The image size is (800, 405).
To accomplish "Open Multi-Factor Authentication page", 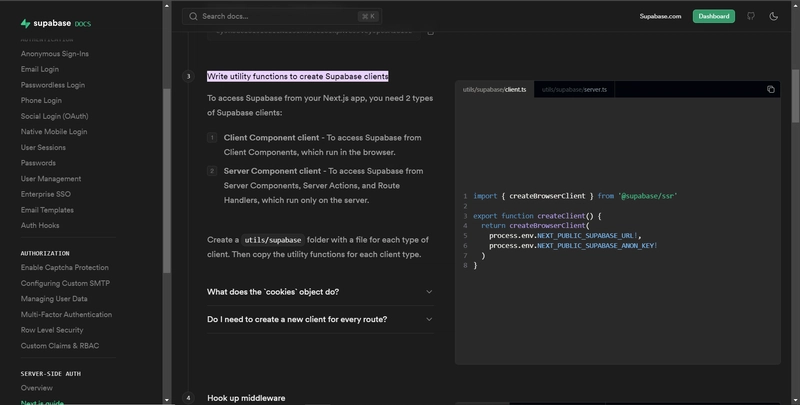I will pyautogui.click(x=66, y=314).
